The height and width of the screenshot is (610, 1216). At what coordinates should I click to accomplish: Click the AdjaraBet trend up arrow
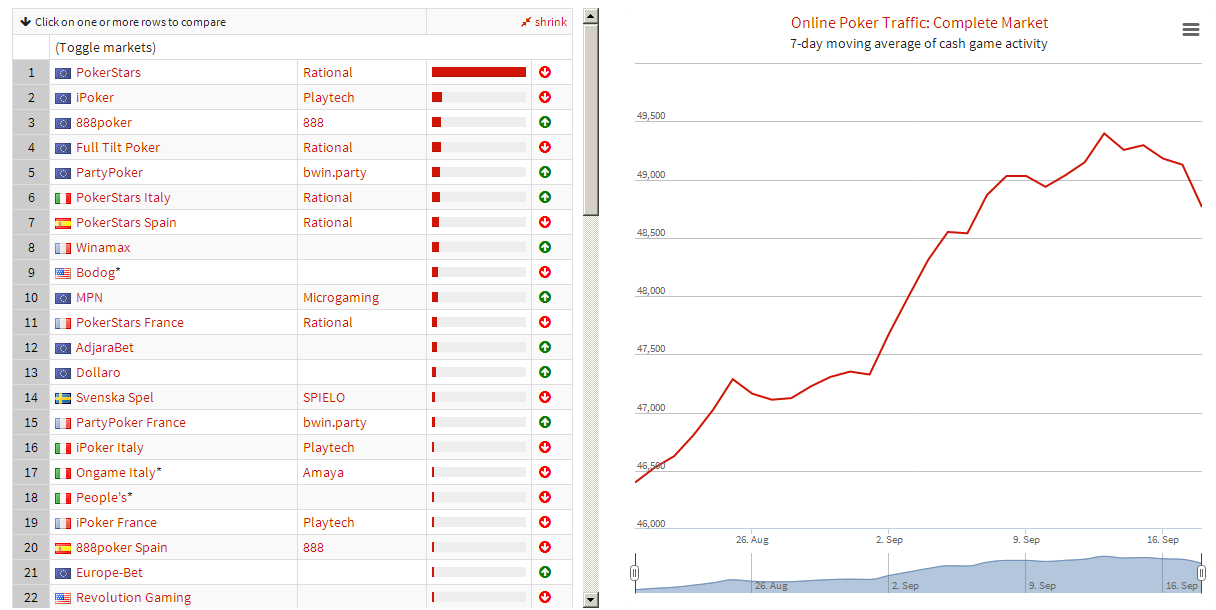545,347
